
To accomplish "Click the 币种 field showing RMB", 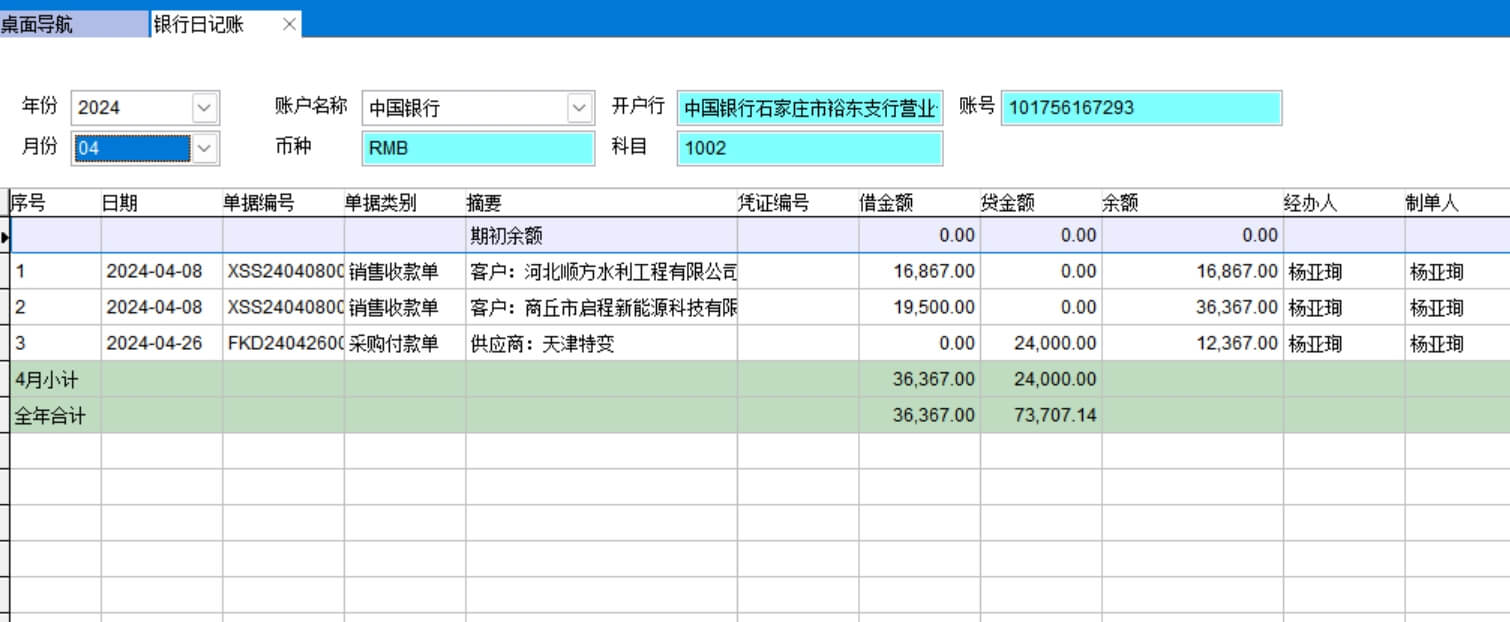I will (x=478, y=149).
